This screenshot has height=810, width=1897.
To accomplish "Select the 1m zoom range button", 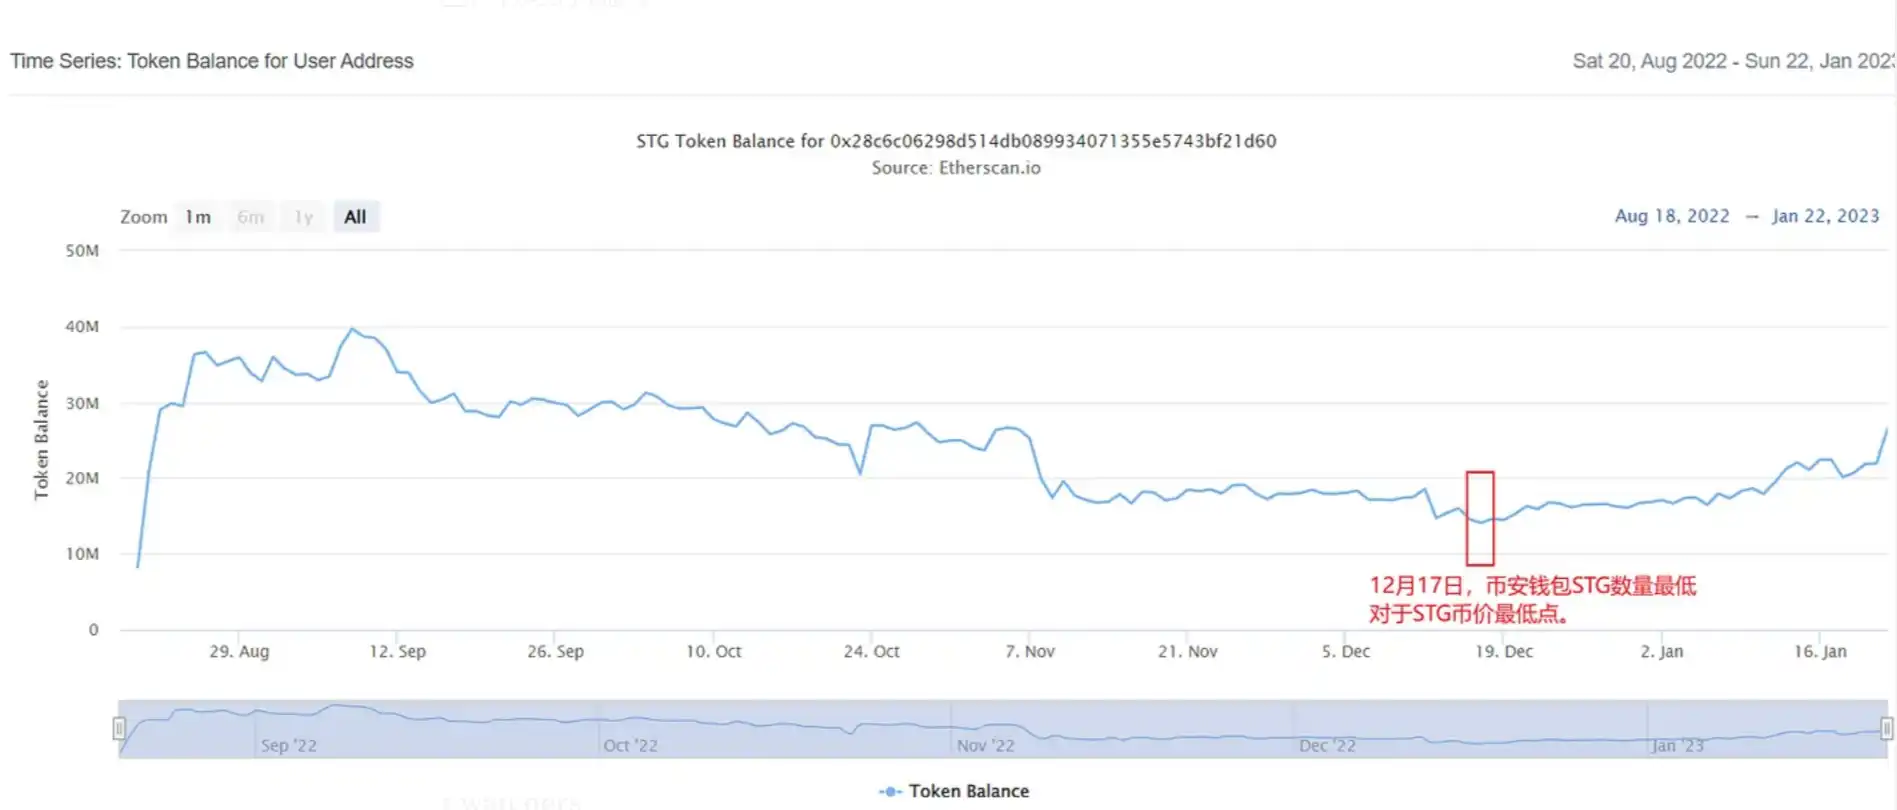I will click(x=198, y=217).
